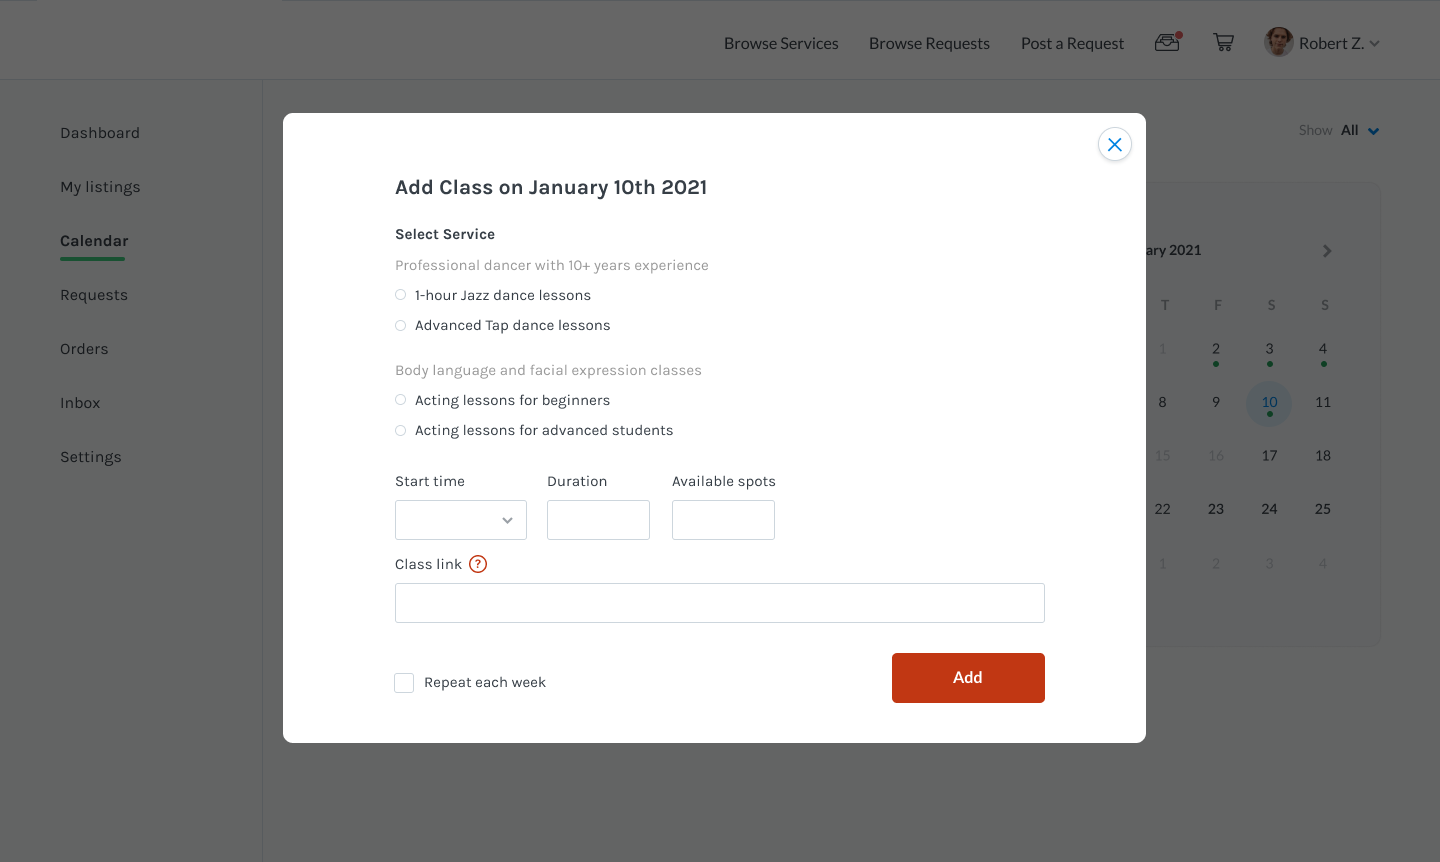Select calendar date 11

coord(1323,402)
